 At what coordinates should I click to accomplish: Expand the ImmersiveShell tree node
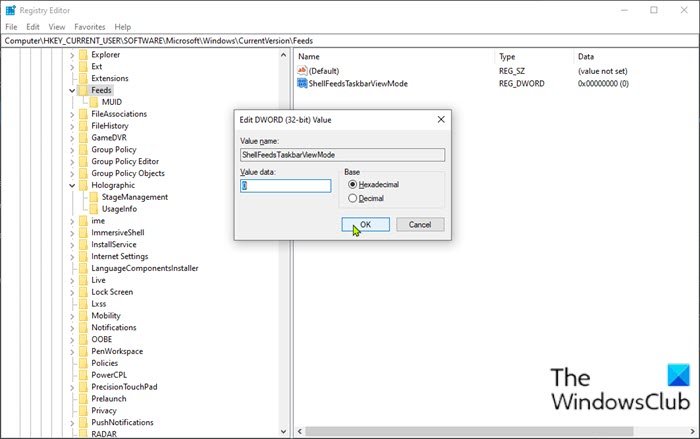[72, 233]
